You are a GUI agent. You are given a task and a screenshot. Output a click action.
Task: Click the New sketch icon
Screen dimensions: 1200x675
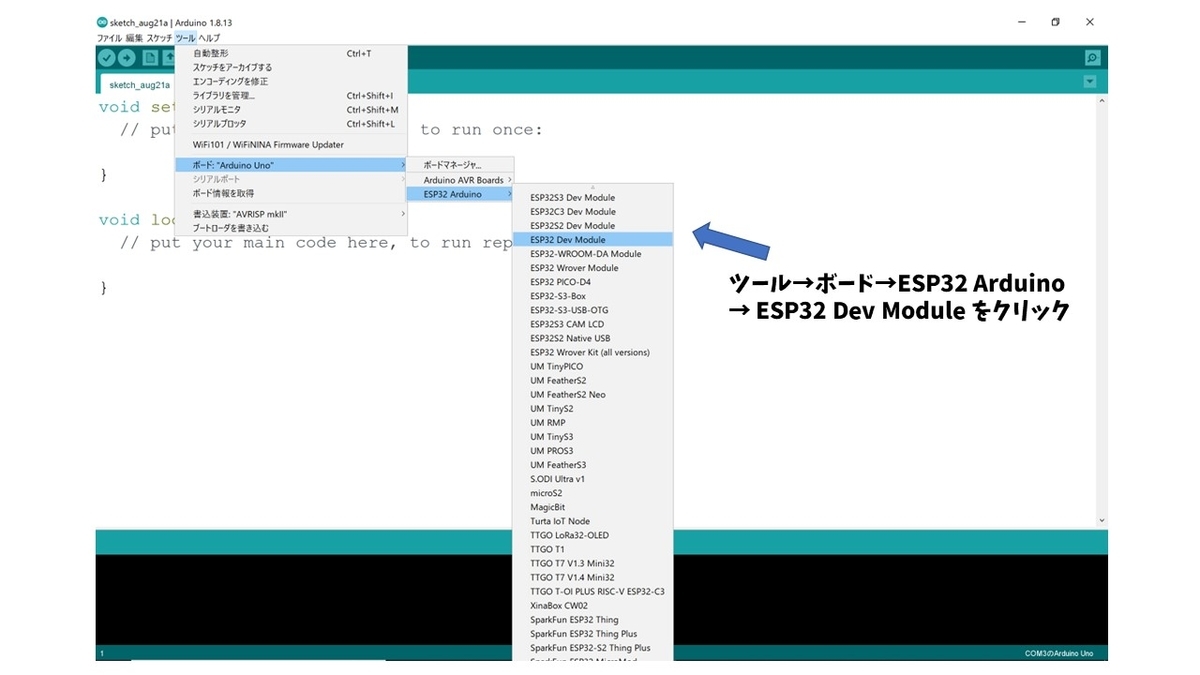coord(150,58)
